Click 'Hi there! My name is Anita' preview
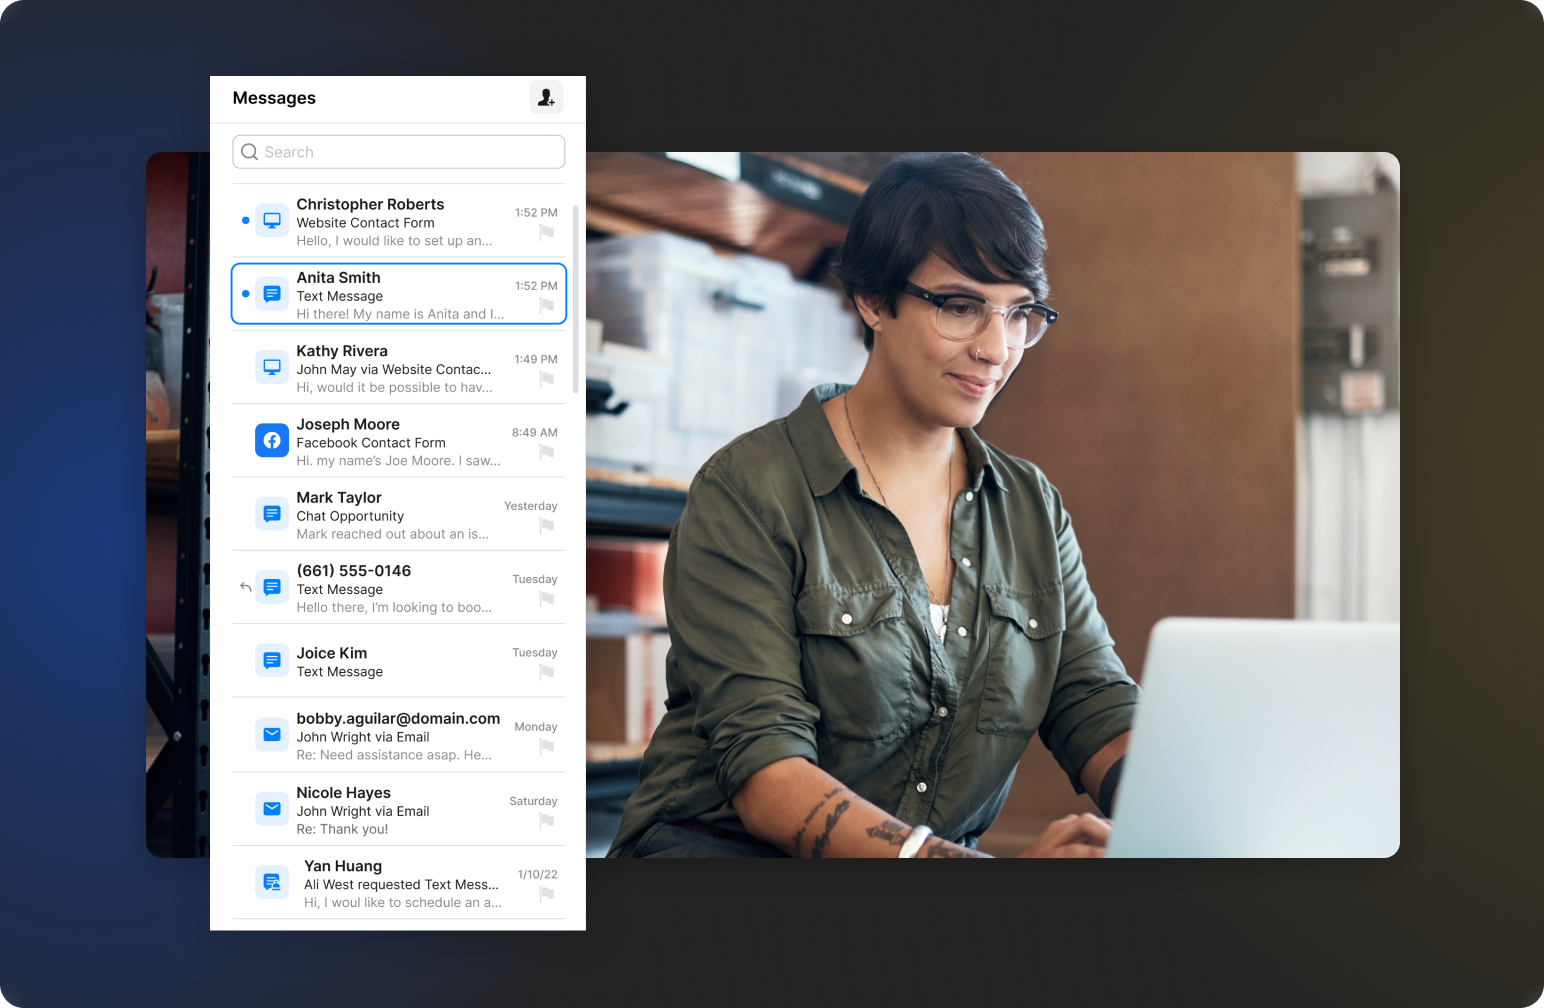The width and height of the screenshot is (1544, 1008). (400, 314)
